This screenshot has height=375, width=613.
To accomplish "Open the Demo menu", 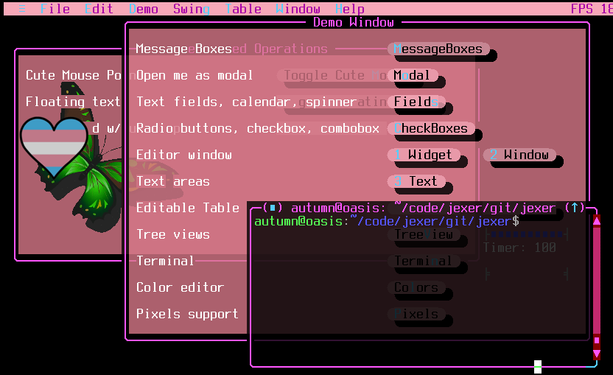I will pos(143,9).
